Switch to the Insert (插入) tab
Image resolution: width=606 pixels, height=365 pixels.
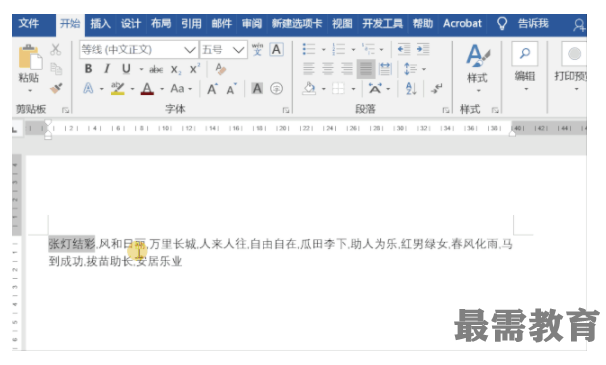pyautogui.click(x=100, y=24)
